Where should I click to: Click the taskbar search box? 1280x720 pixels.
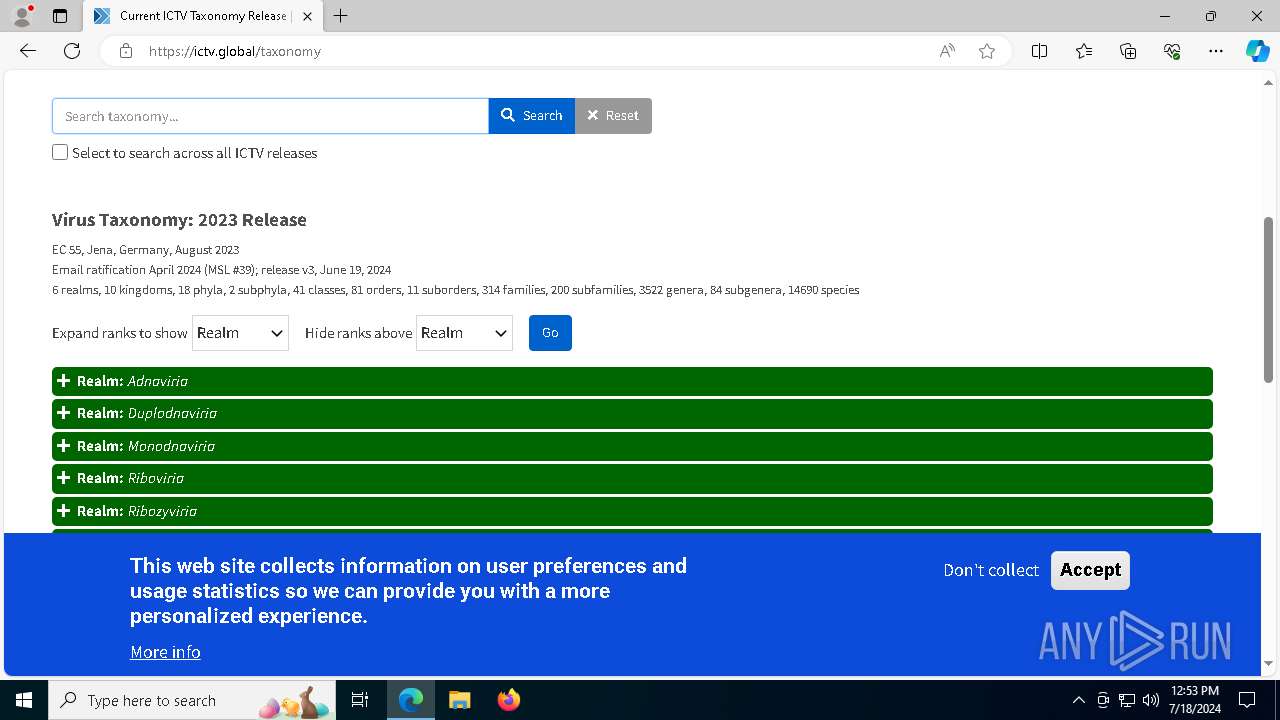193,700
